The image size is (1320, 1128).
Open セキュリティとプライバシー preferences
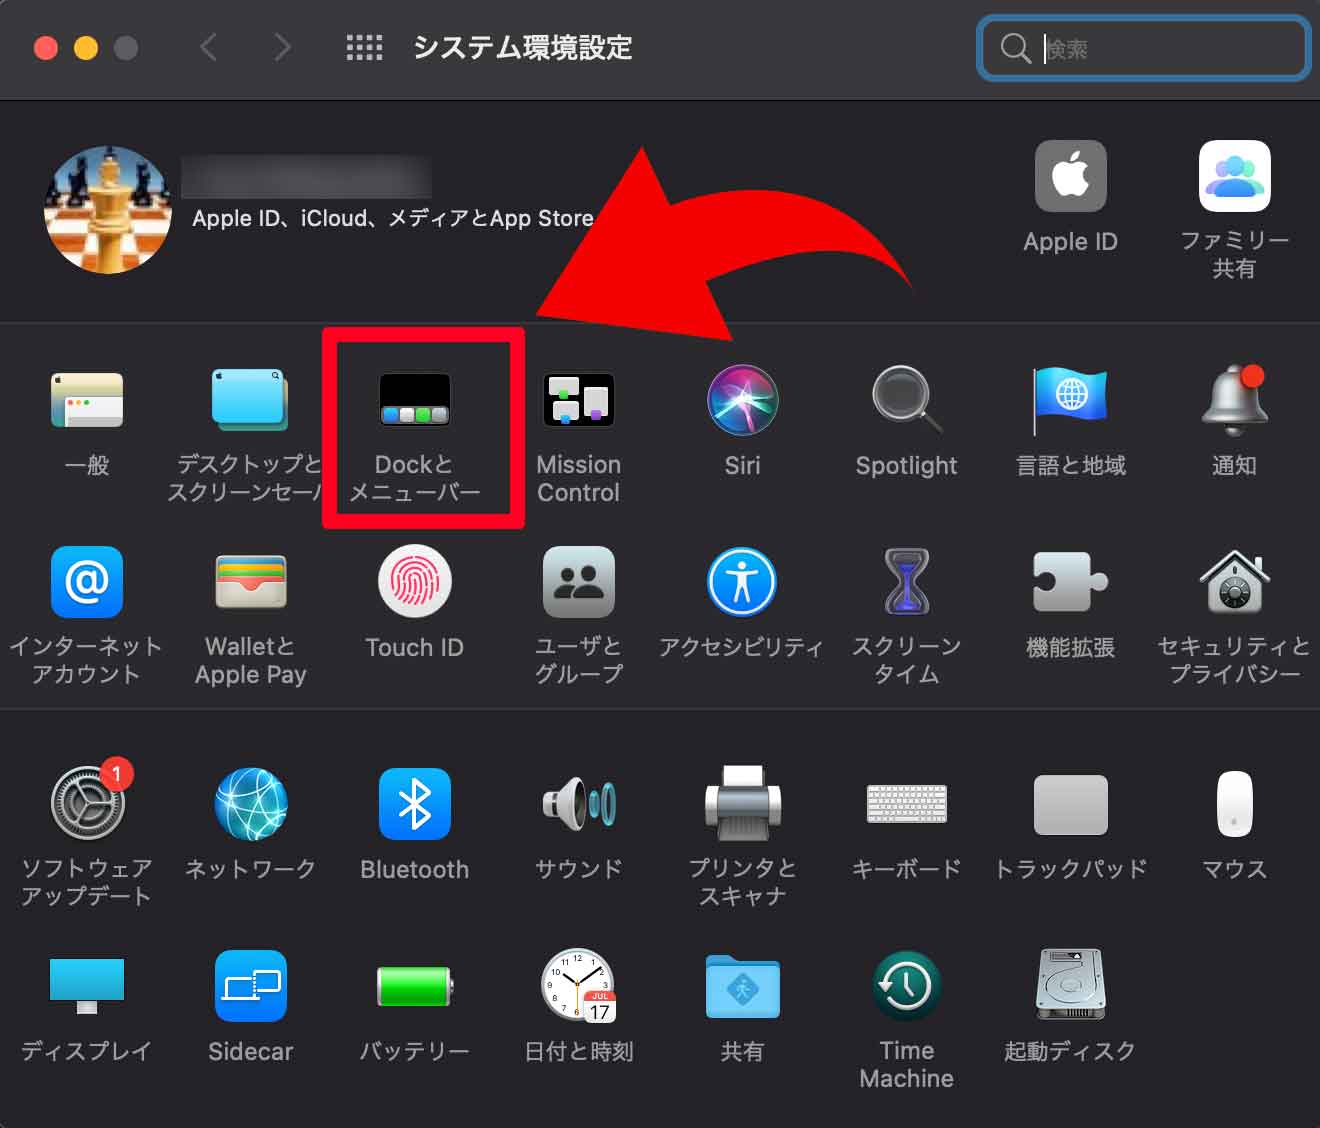coord(1234,582)
